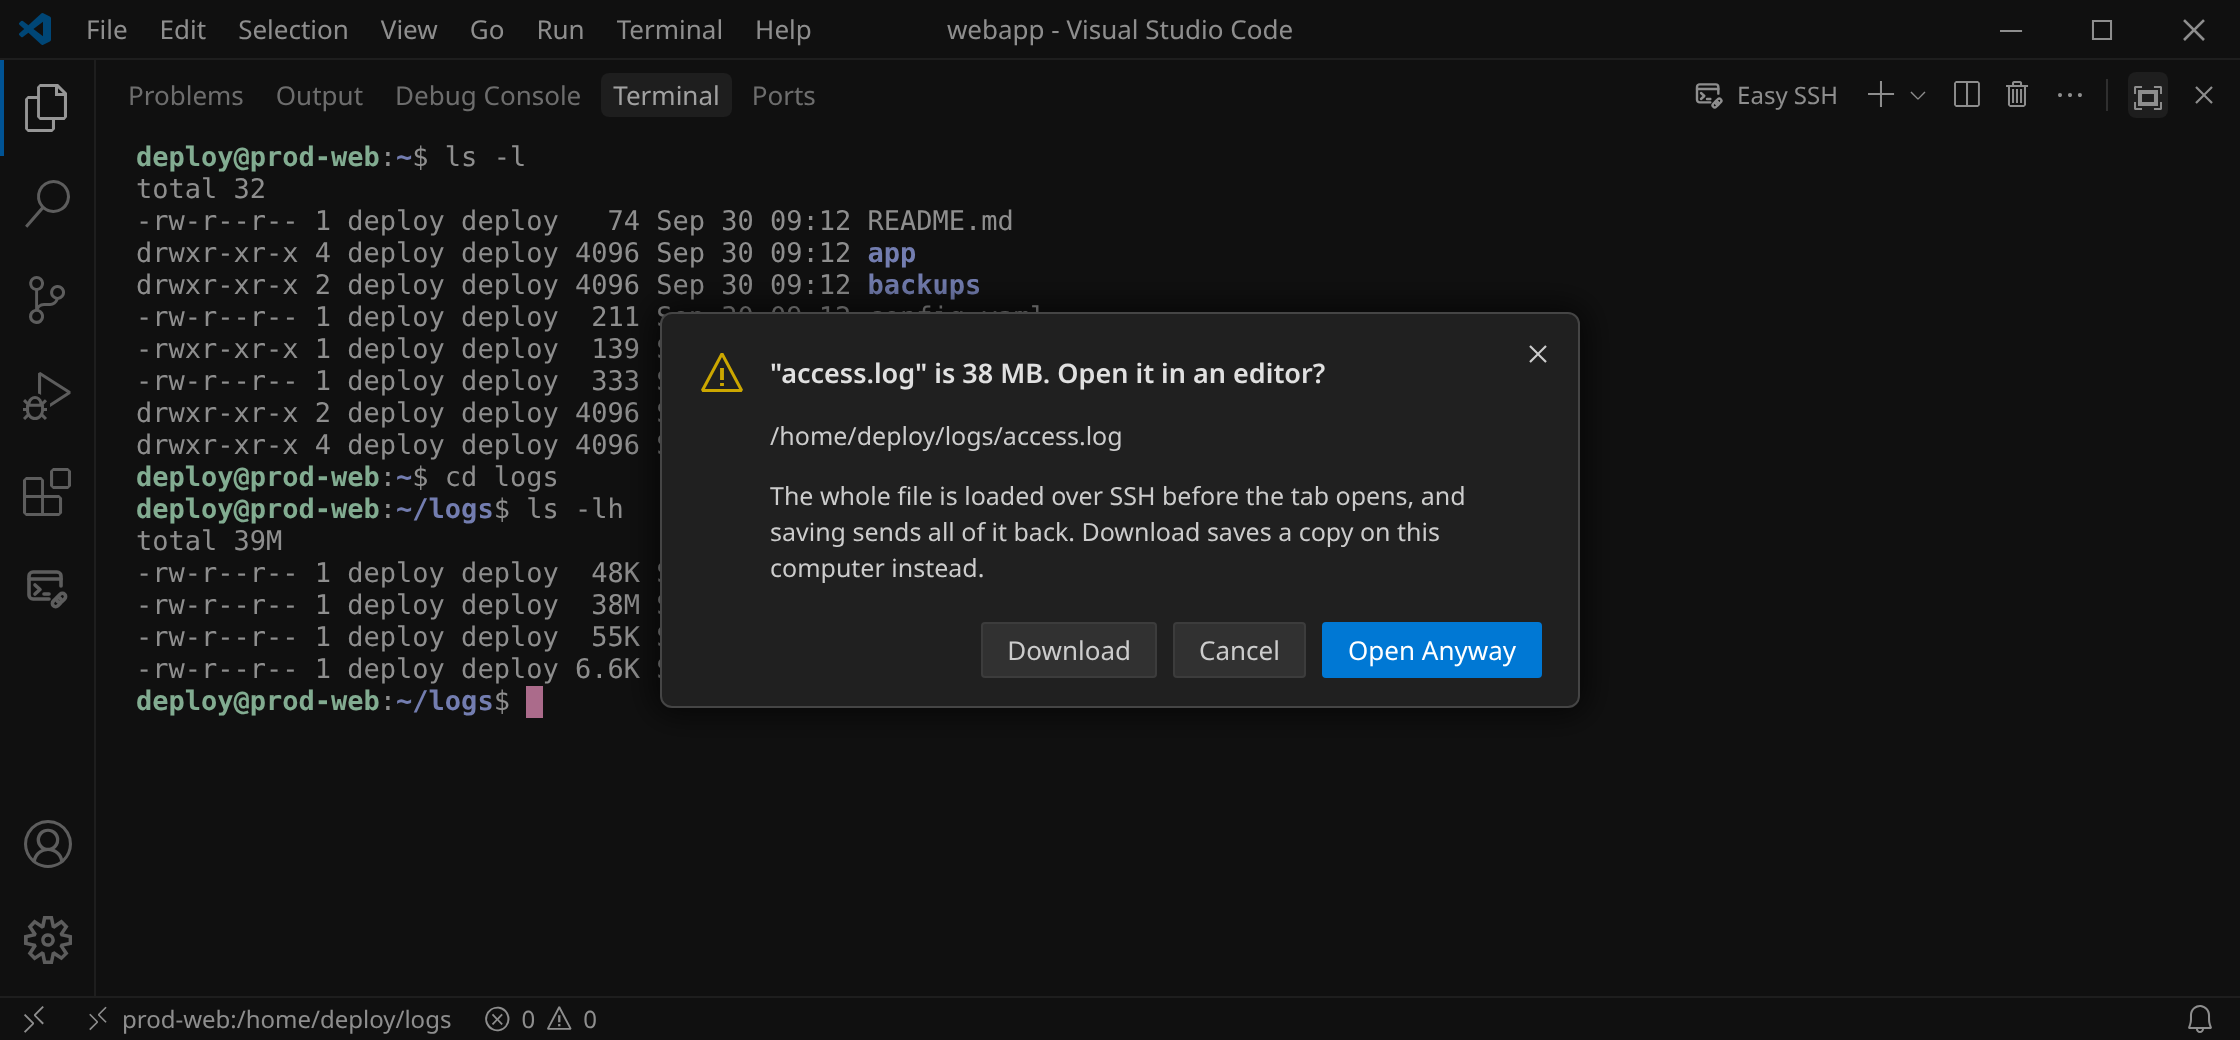Open the Terminal menu

[669, 30]
